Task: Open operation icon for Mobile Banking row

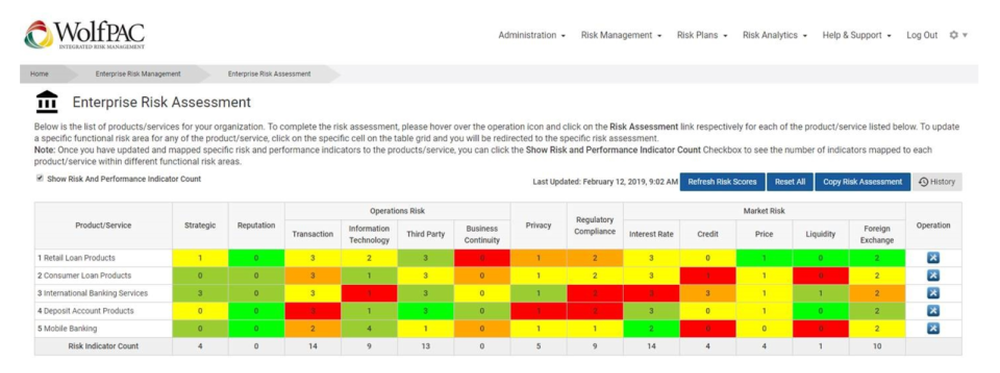Action: 932,328
